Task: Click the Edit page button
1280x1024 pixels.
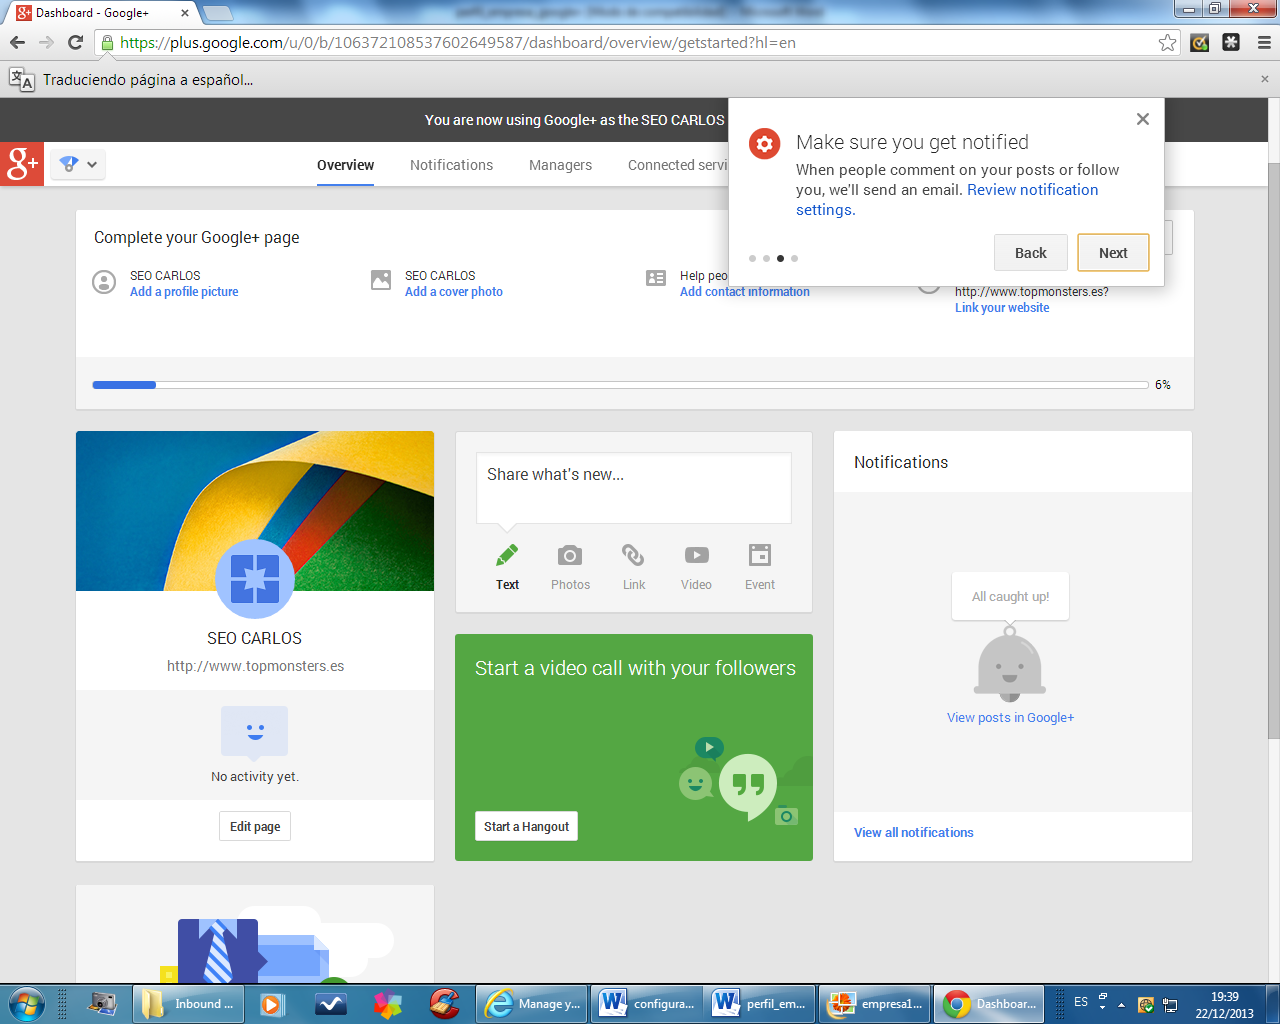Action: 255,827
